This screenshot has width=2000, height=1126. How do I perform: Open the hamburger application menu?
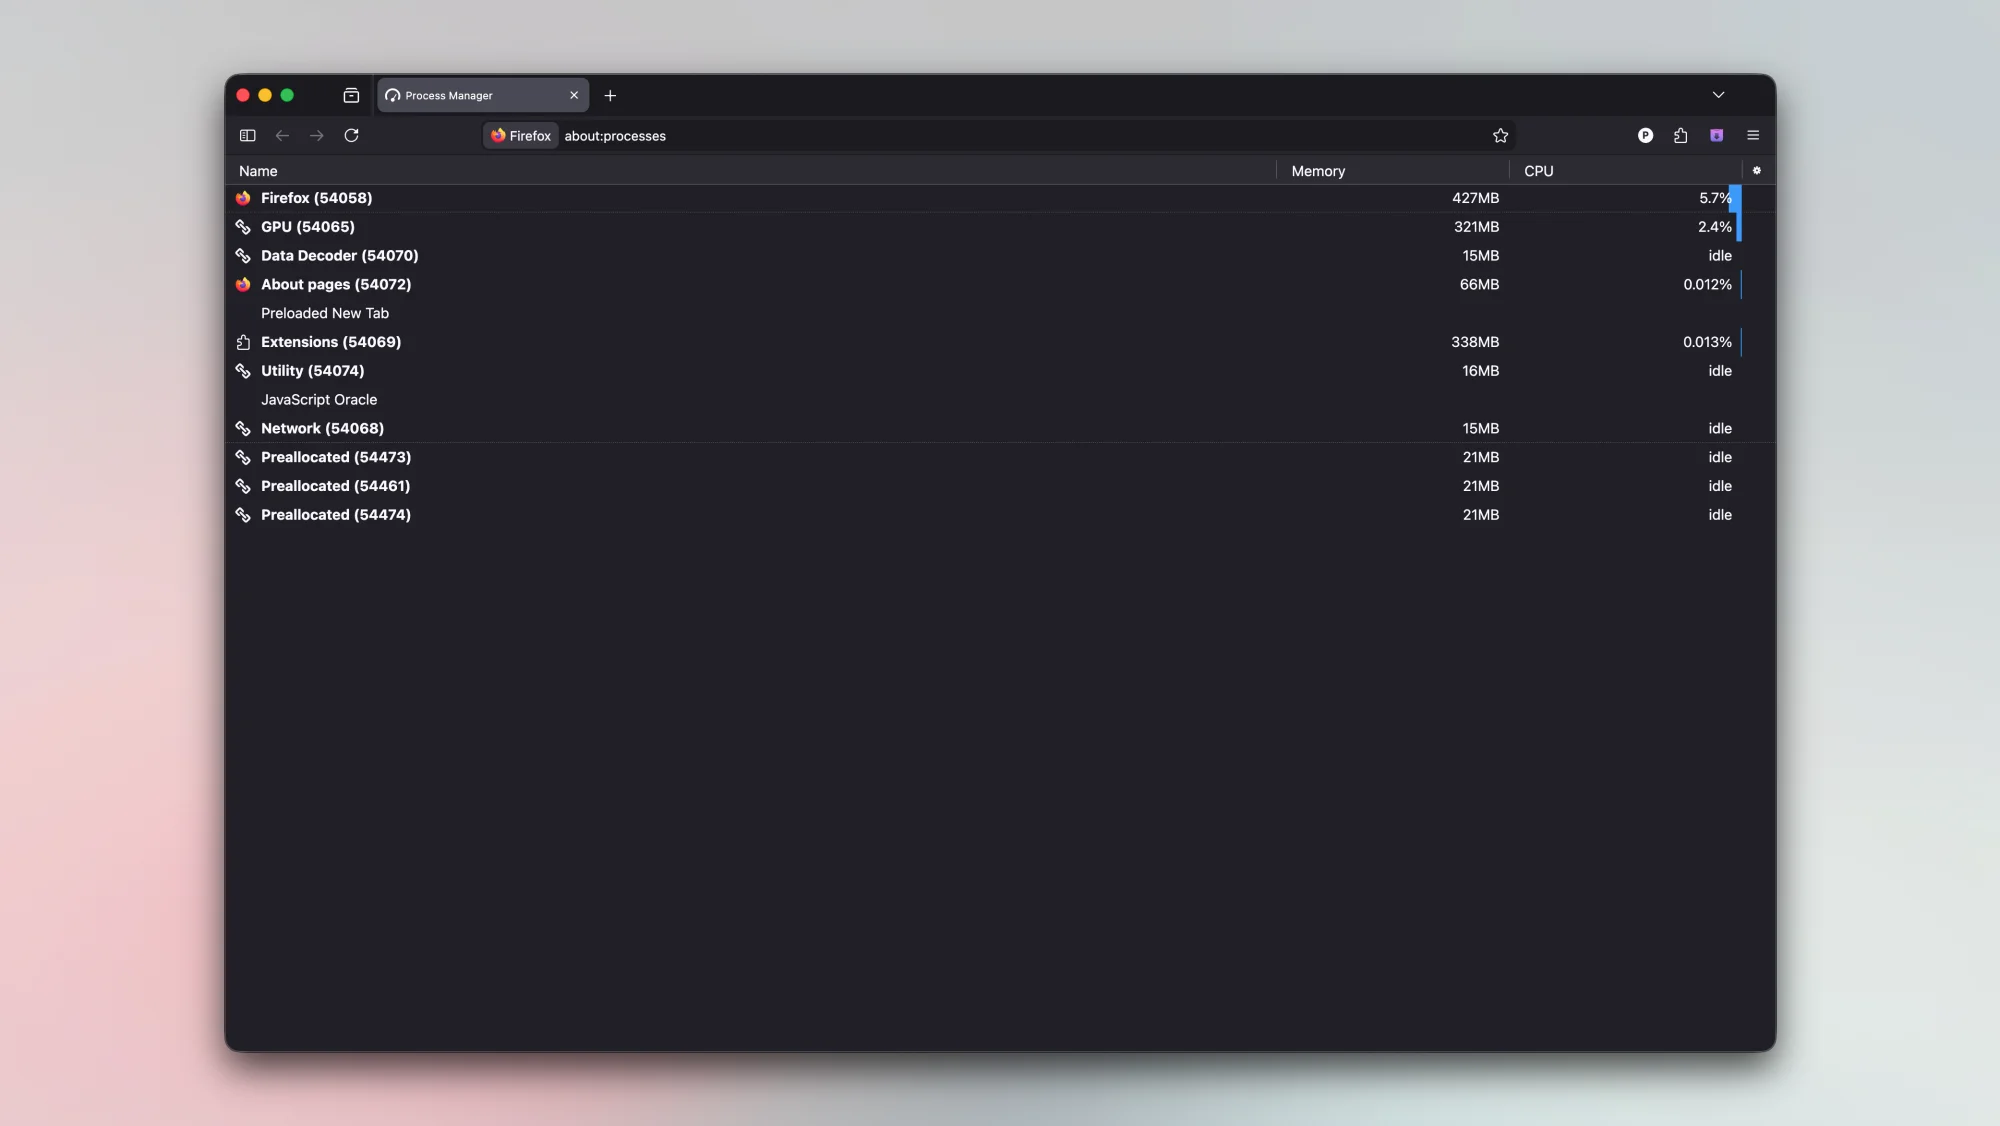pyautogui.click(x=1752, y=135)
